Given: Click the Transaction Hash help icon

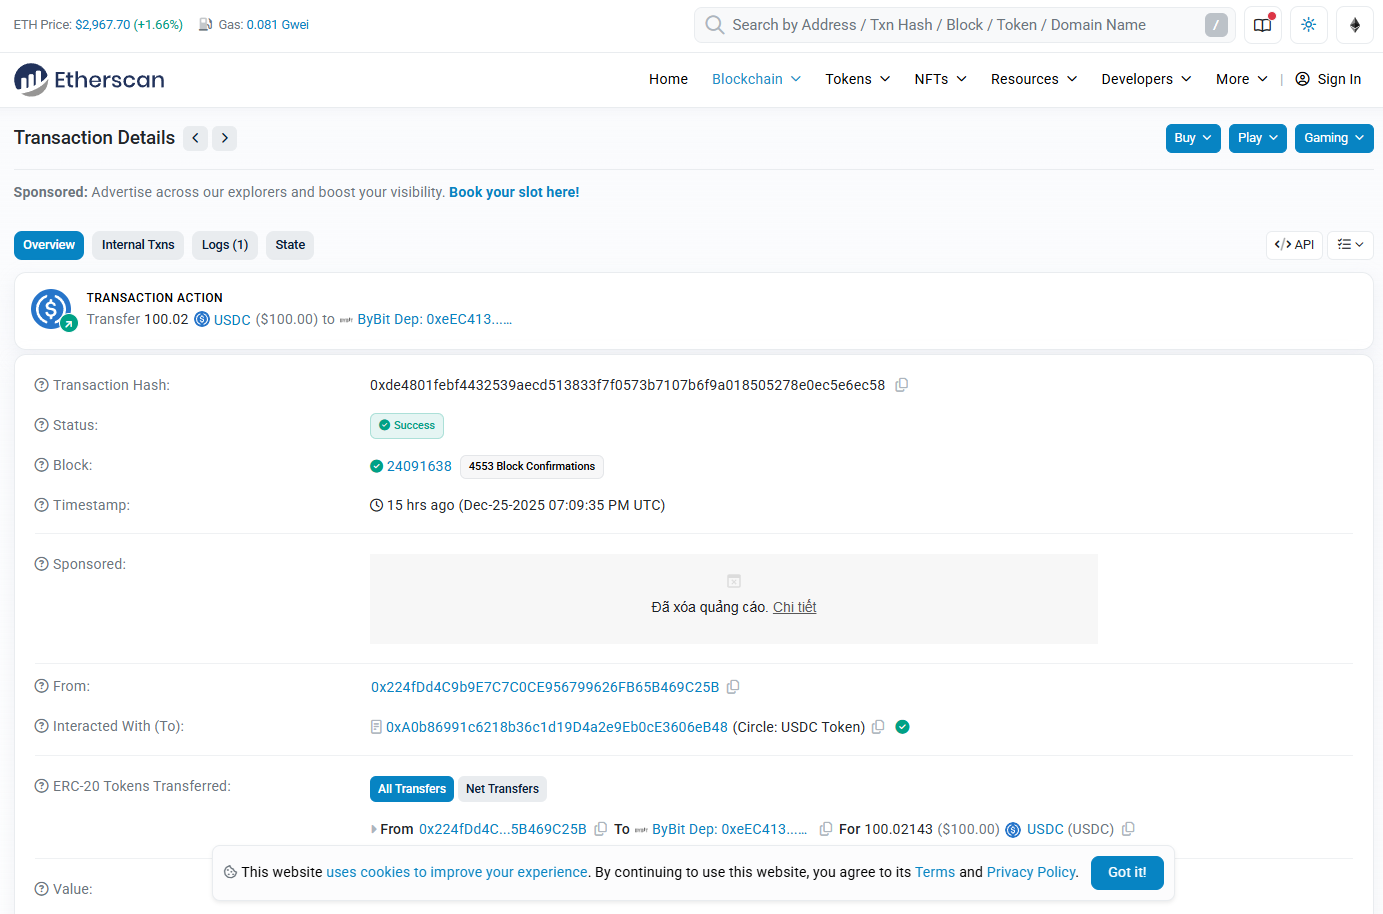Looking at the screenshot, I should click(x=42, y=385).
